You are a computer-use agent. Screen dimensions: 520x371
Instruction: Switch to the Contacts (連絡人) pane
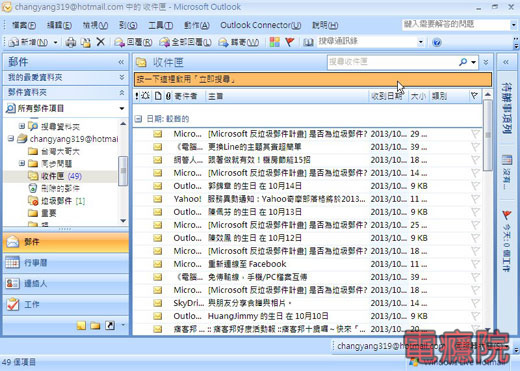point(66,283)
